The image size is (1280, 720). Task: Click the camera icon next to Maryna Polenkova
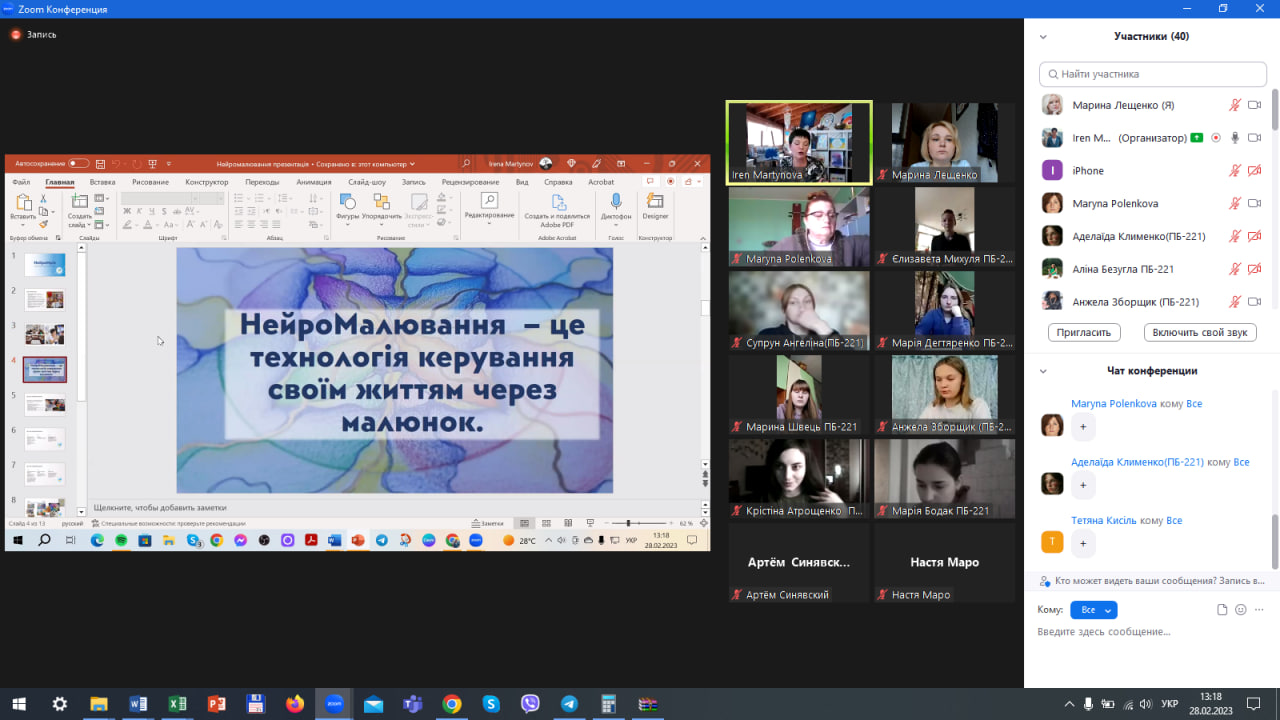(1254, 203)
